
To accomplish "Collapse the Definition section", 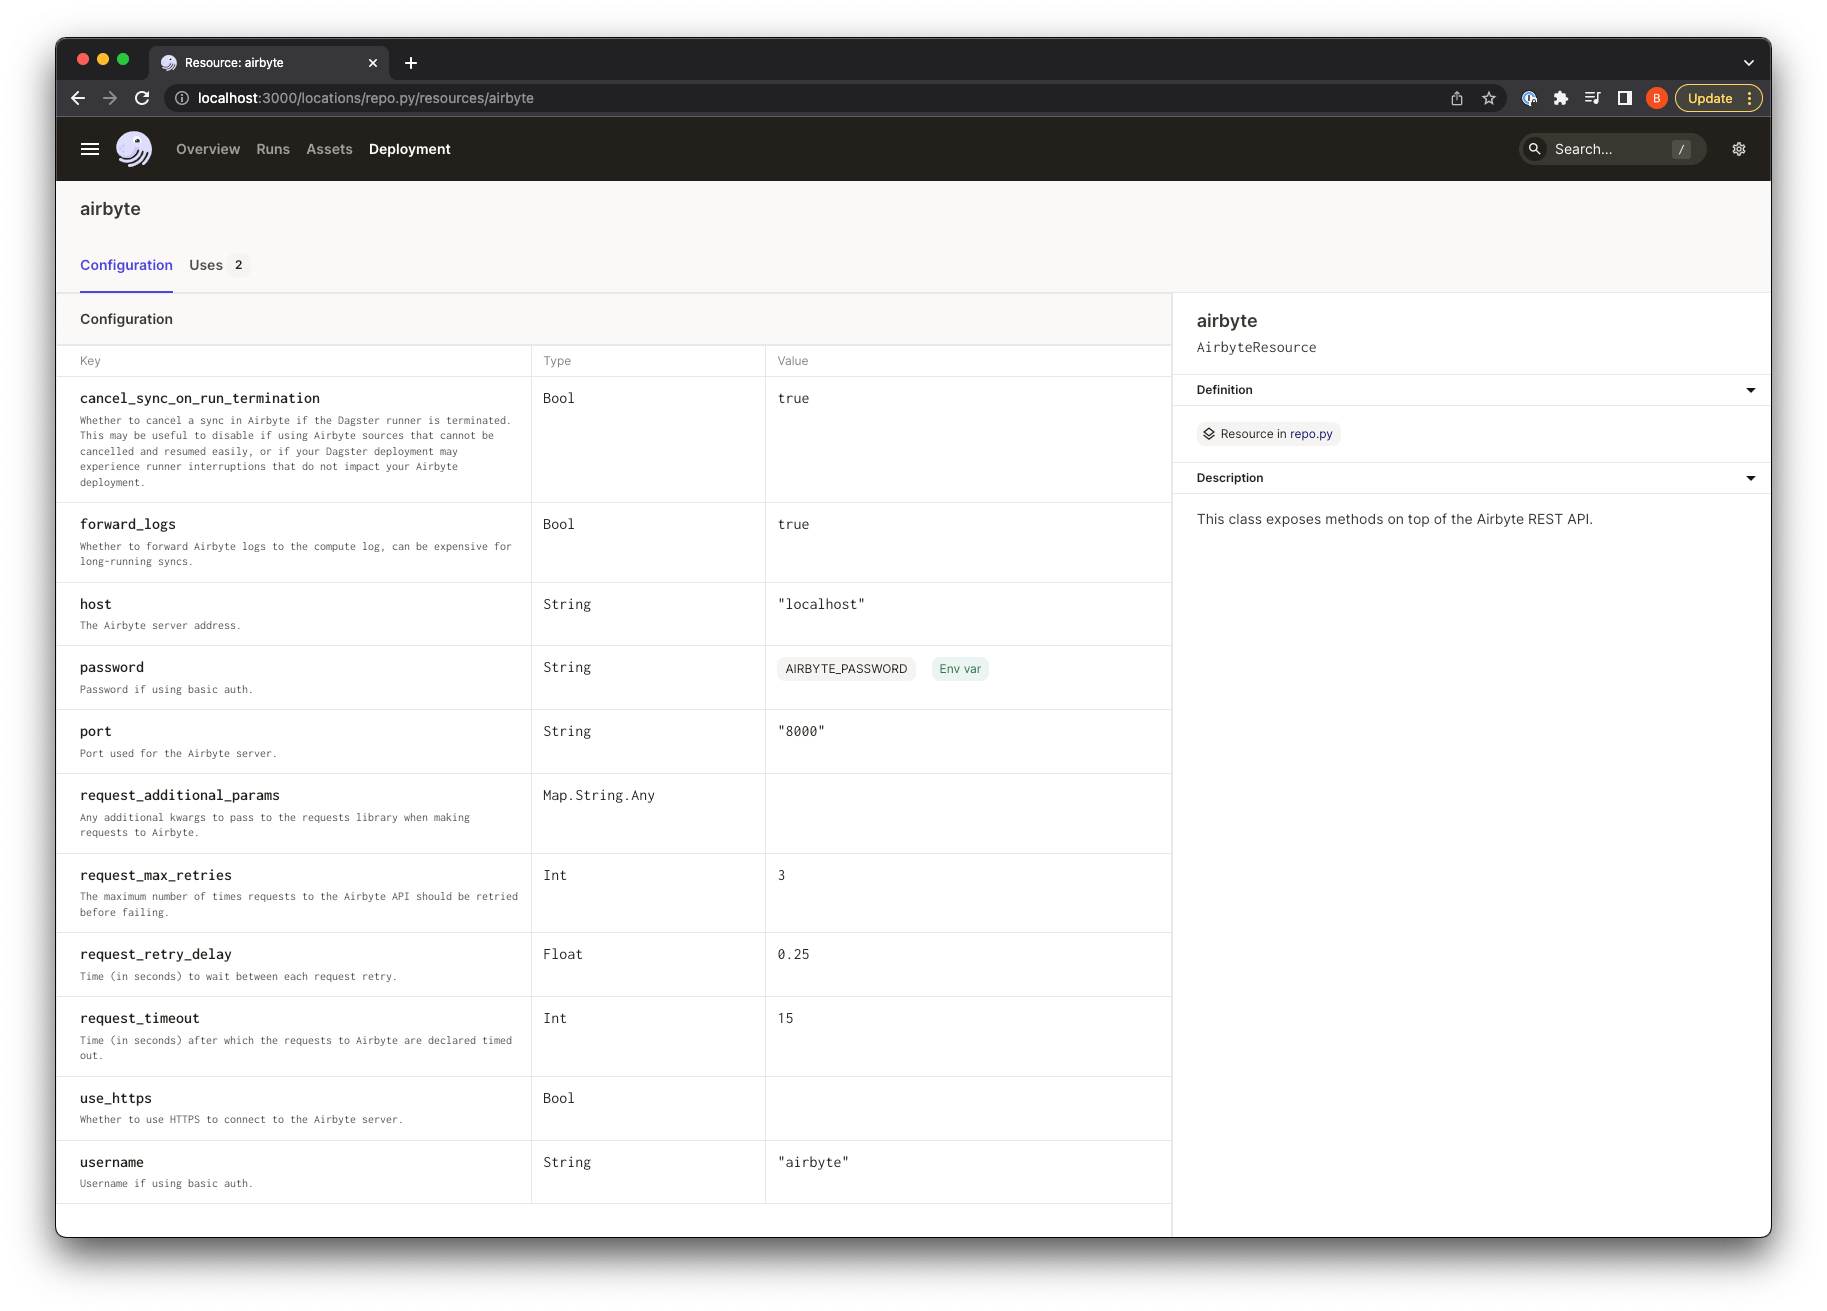I will (x=1751, y=390).
